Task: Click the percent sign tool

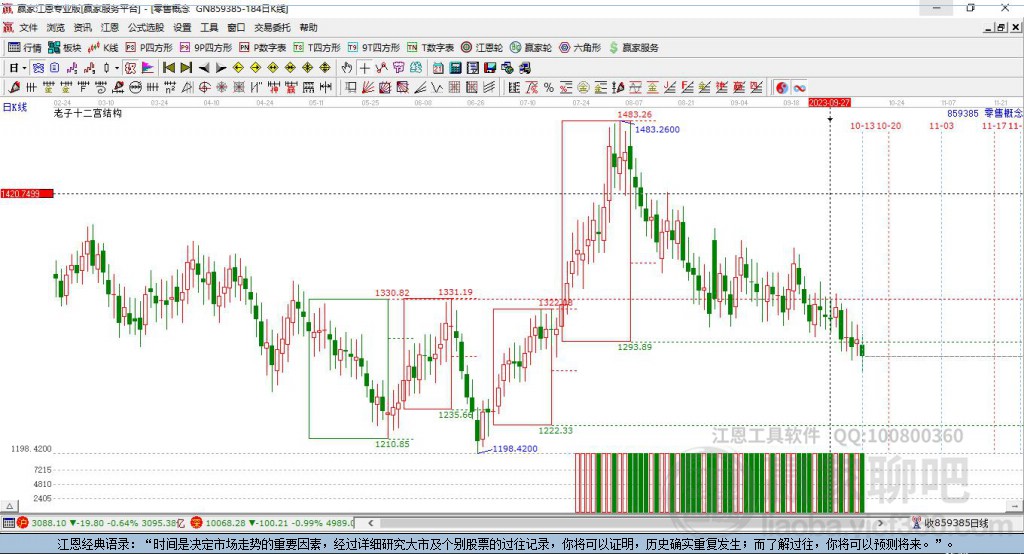Action: (549, 88)
